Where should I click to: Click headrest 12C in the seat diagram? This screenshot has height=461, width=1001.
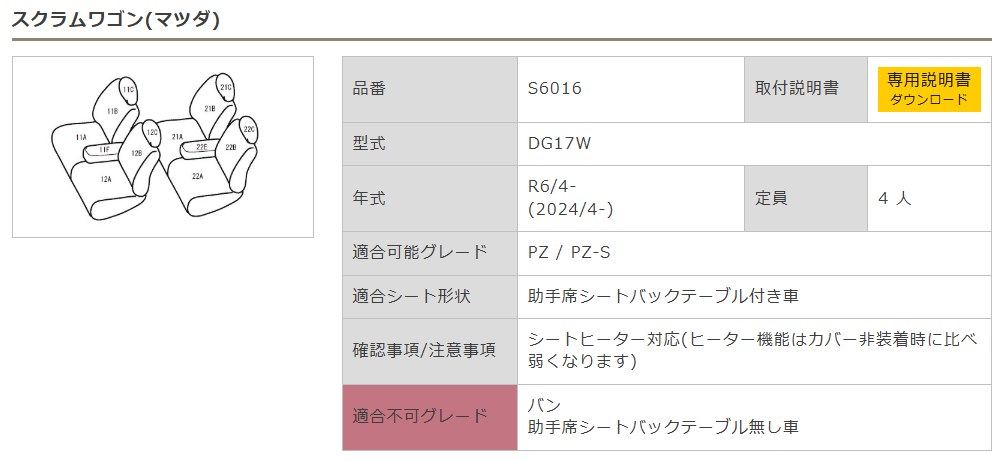pyautogui.click(x=152, y=131)
